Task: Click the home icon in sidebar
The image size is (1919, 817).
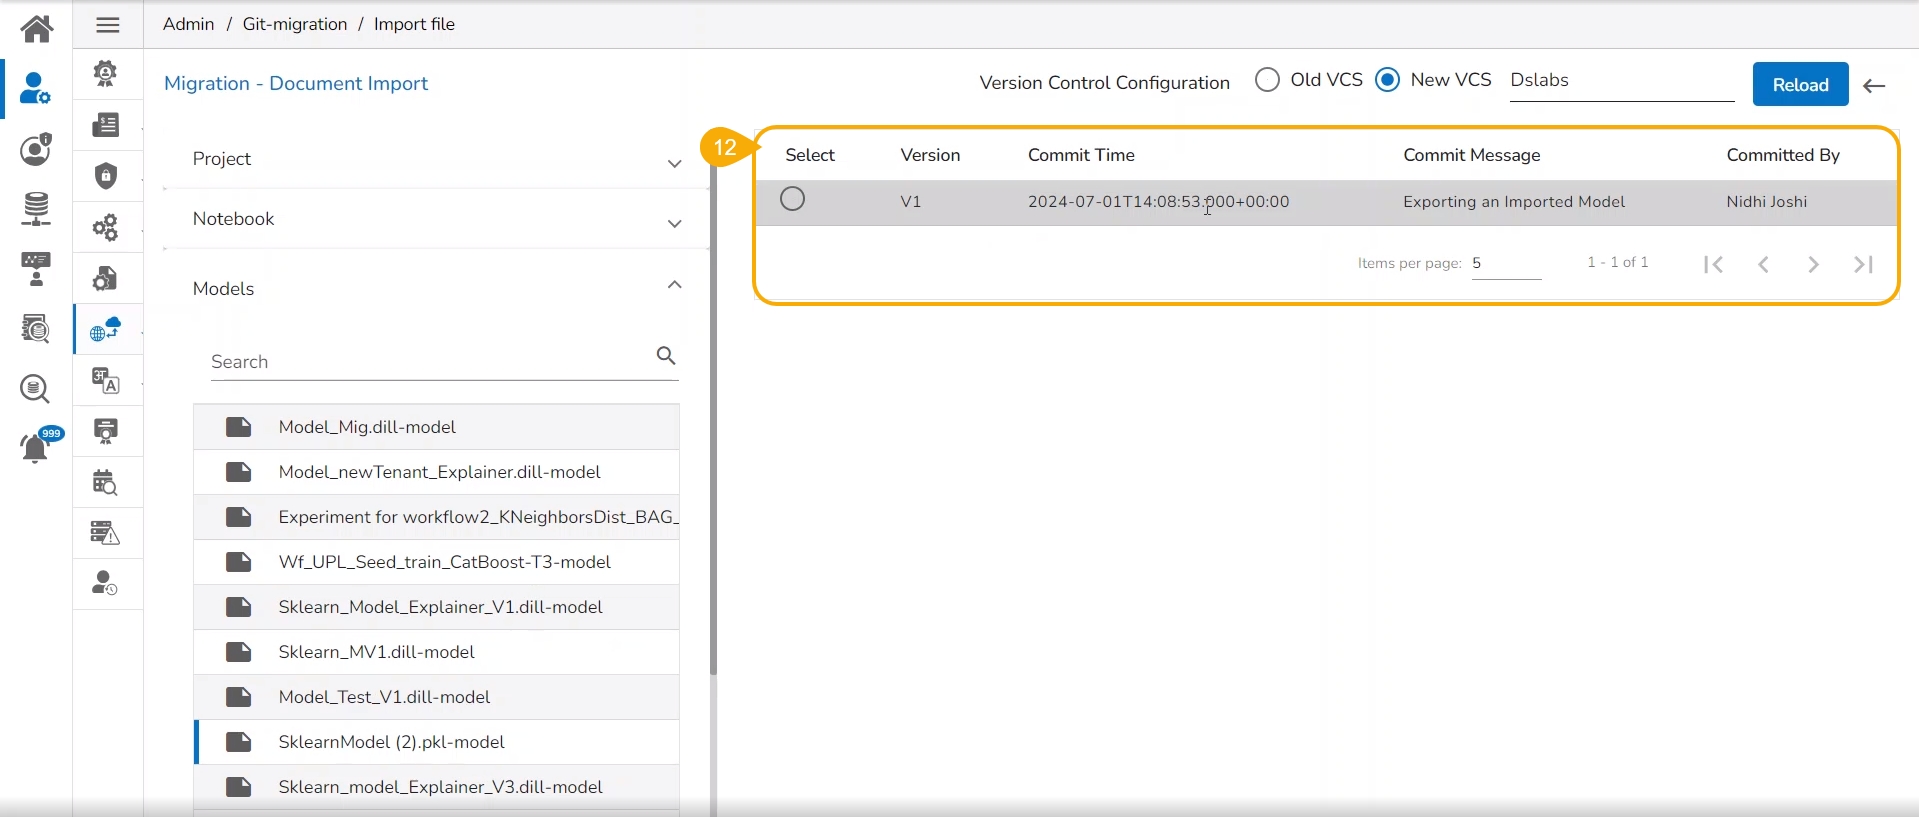Action: pos(37,28)
